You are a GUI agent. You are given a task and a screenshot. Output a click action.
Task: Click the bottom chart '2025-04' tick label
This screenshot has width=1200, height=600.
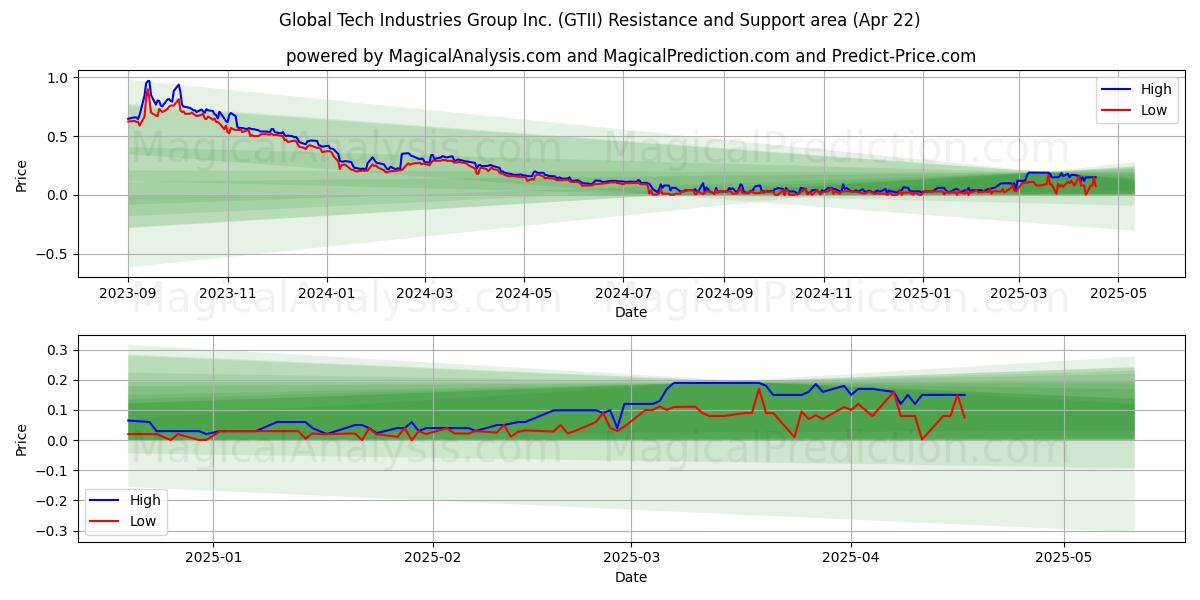[x=852, y=559]
